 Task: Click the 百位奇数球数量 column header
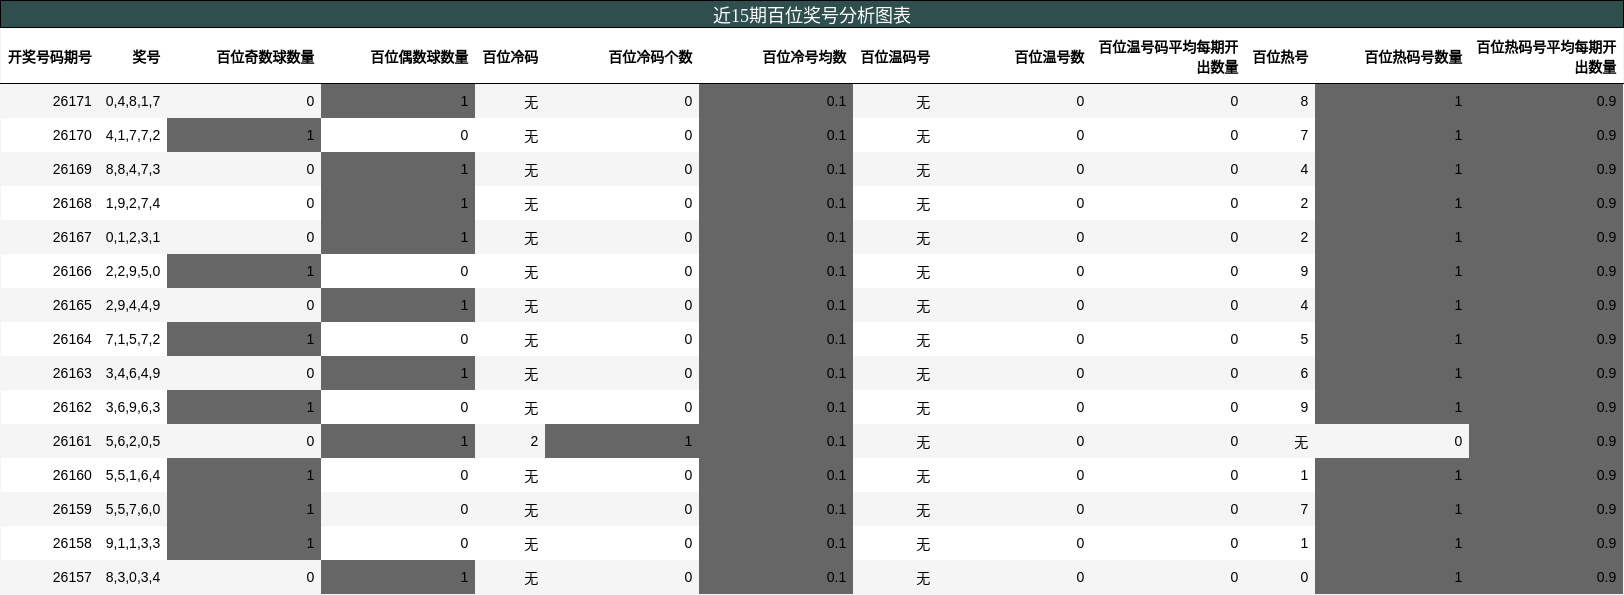point(265,57)
